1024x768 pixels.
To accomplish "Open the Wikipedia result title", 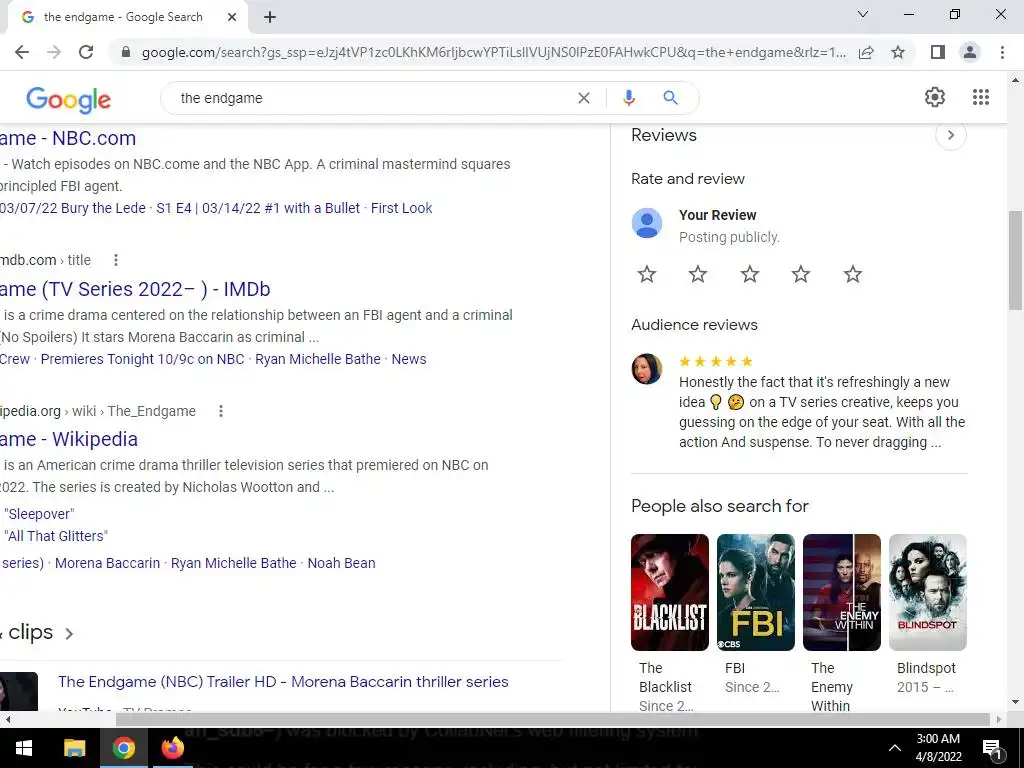I will 69,440.
